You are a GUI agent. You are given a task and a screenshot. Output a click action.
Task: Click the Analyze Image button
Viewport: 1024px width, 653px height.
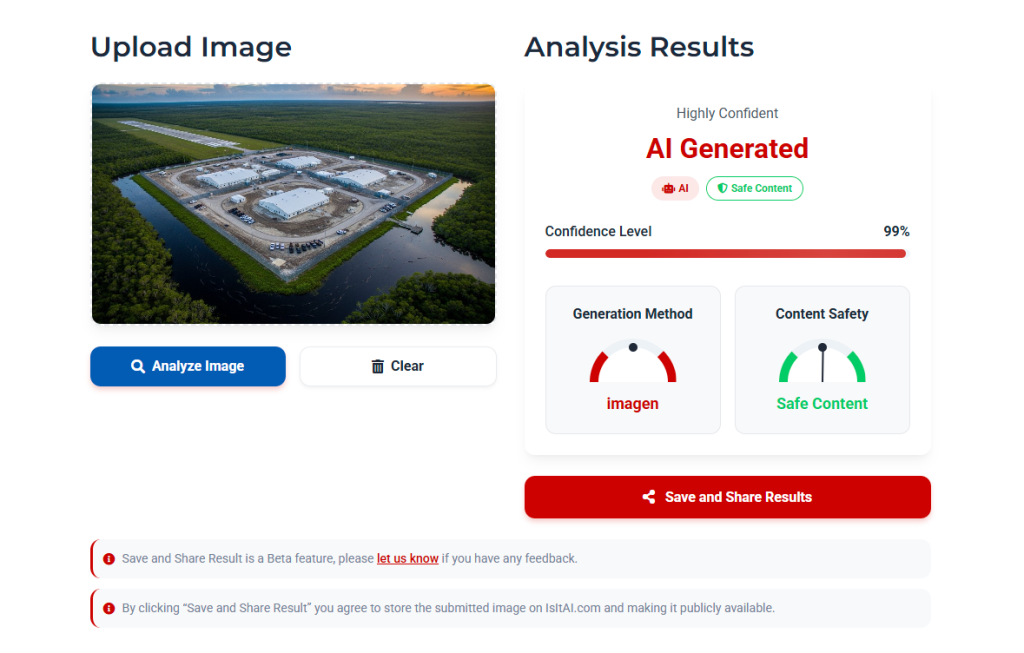(x=188, y=366)
